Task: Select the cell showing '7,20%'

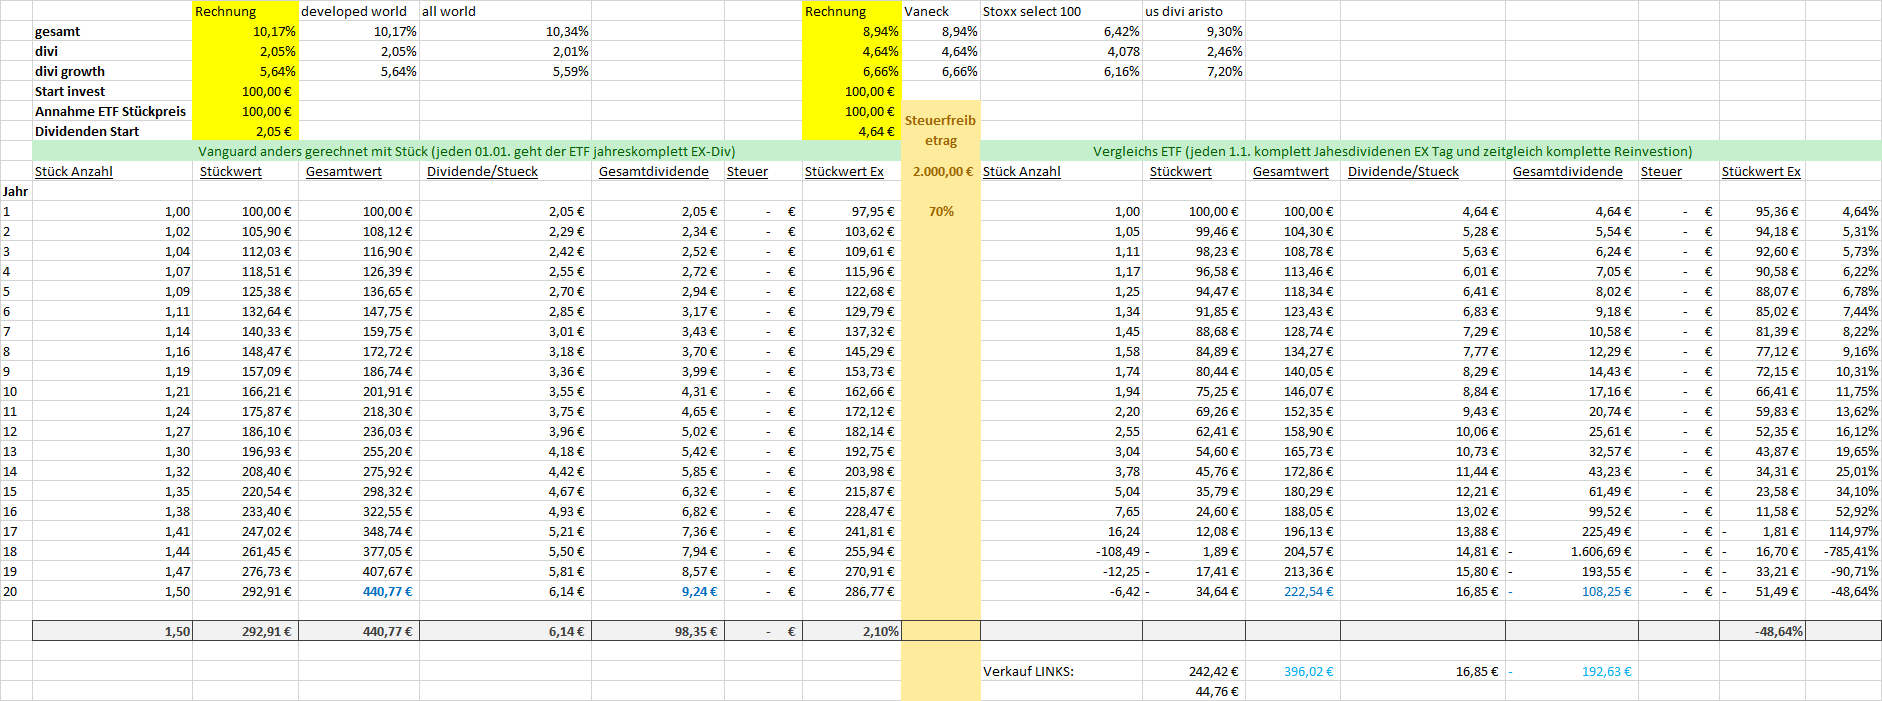Action: point(1194,71)
